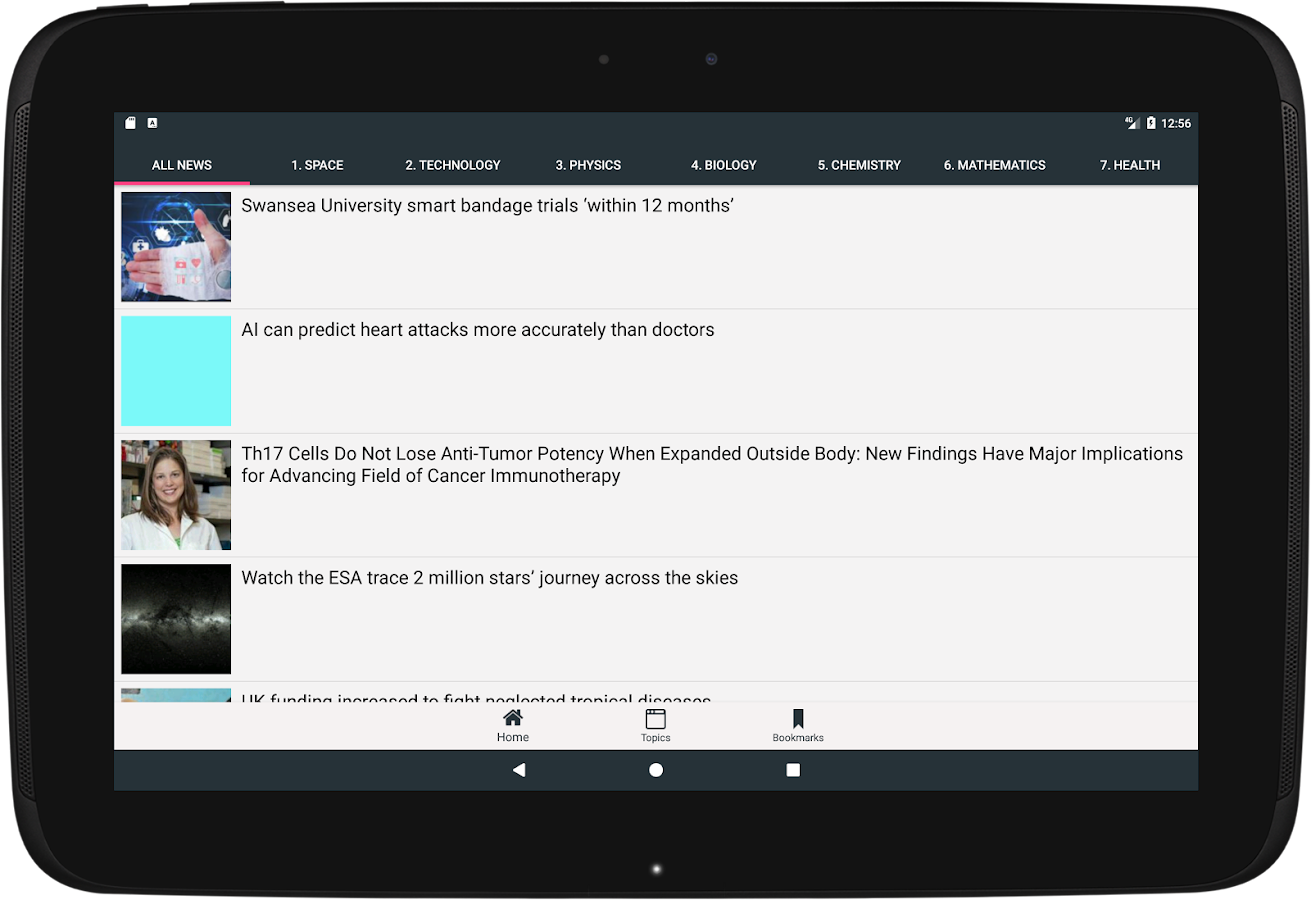
Task: Open recent apps with the square button
Action: point(793,770)
